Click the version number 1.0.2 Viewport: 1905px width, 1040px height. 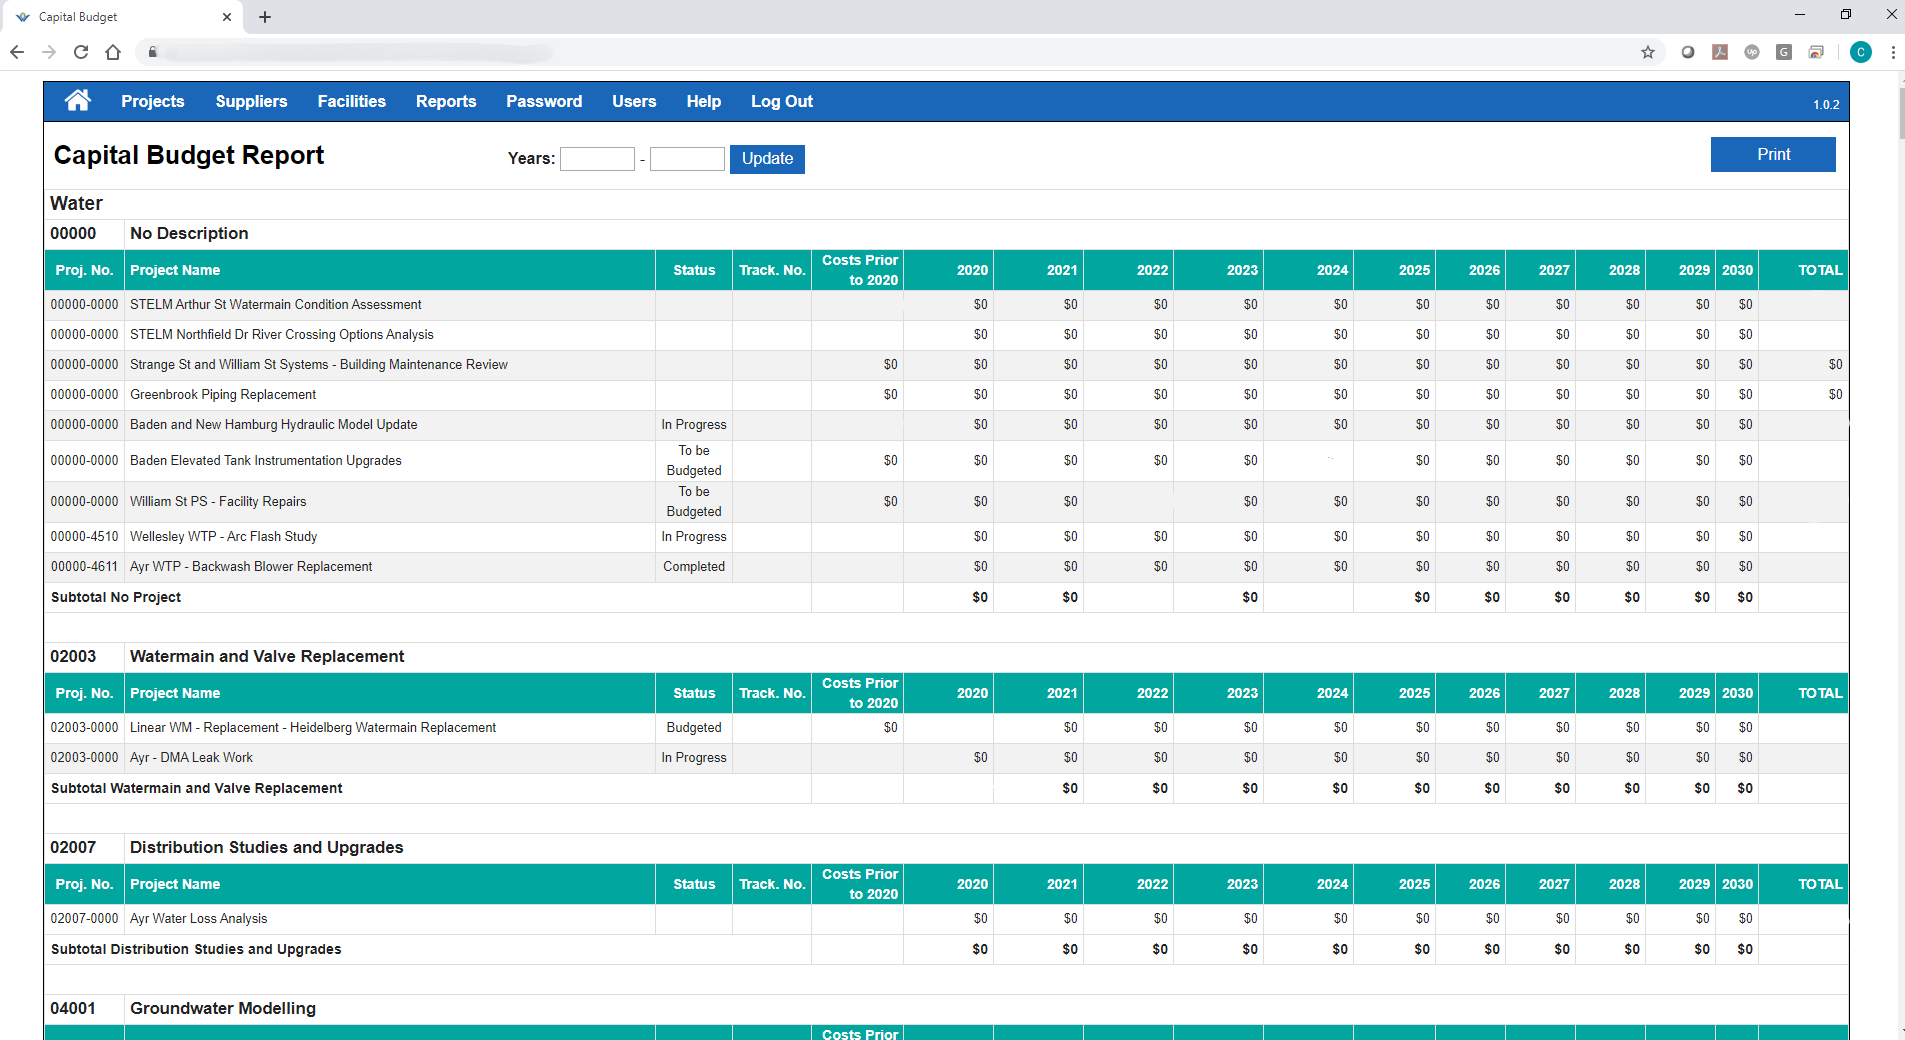pos(1826,105)
